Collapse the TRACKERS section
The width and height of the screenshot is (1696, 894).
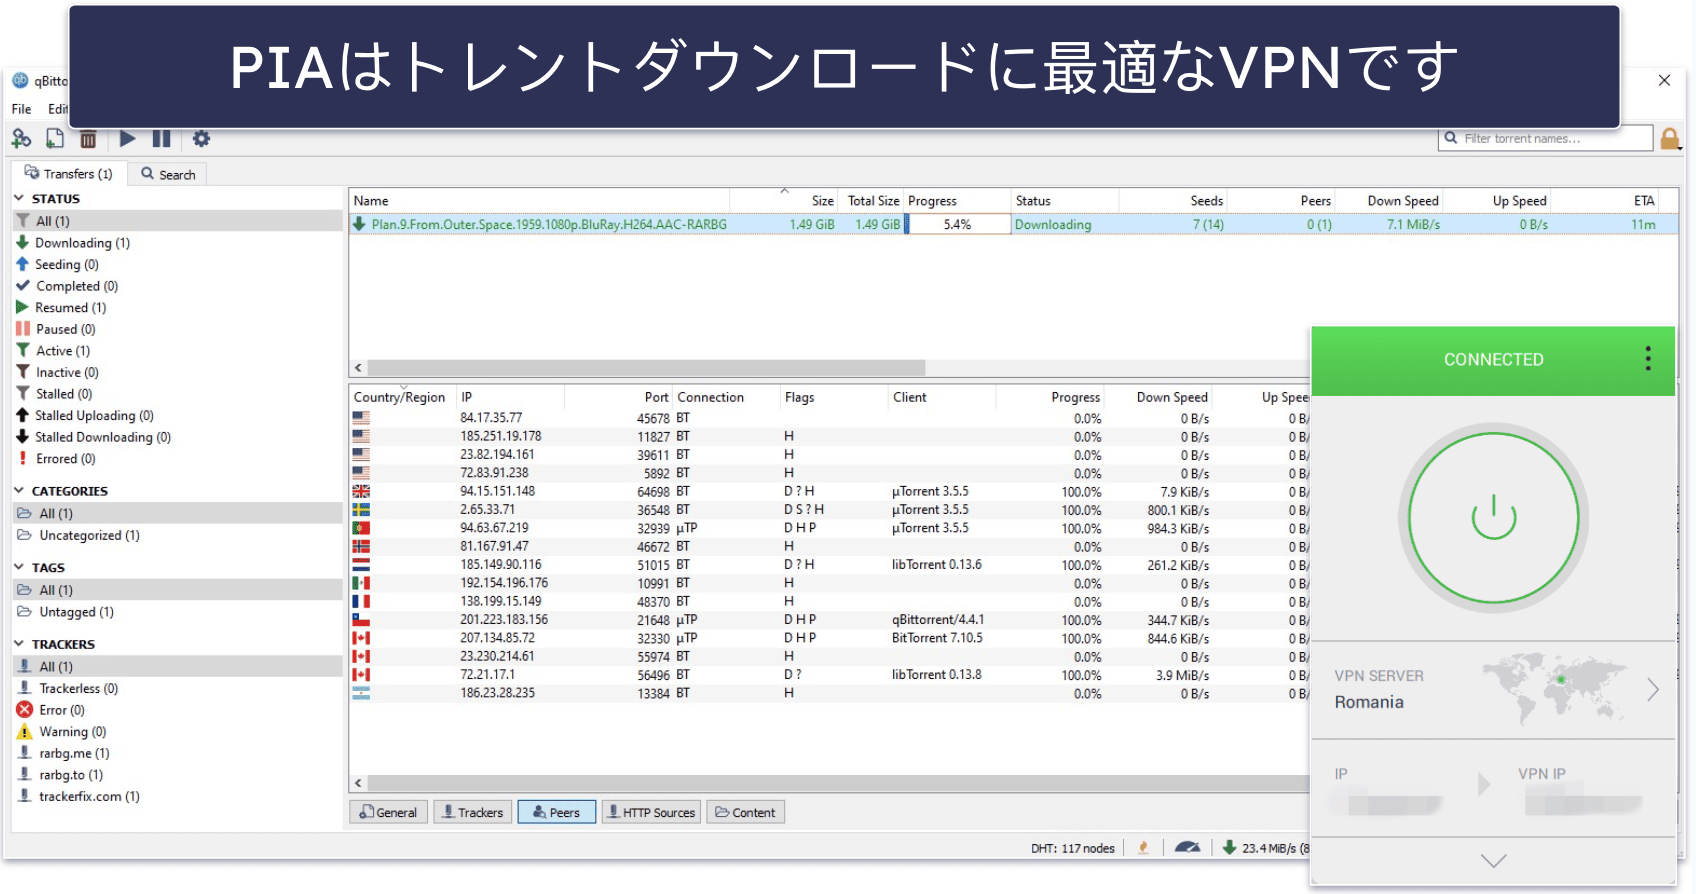click(19, 644)
